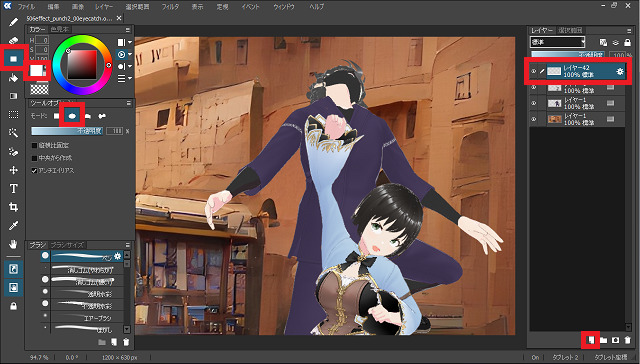Delete brush using brush panel trash icon

coord(127,342)
